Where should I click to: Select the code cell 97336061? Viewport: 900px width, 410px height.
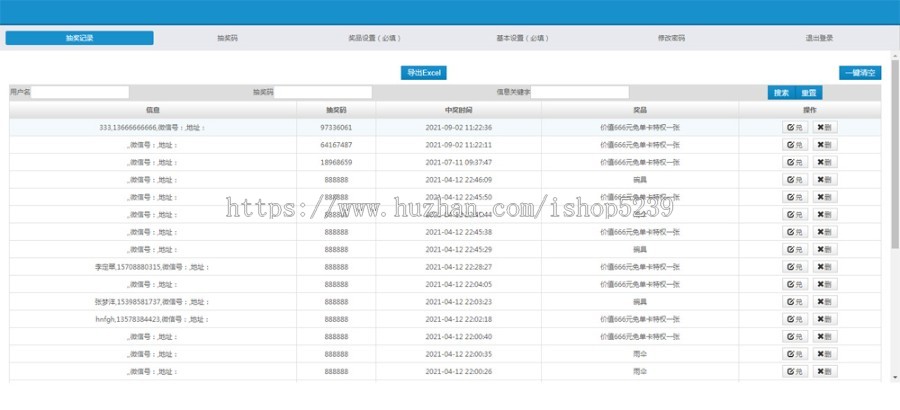(x=336, y=127)
